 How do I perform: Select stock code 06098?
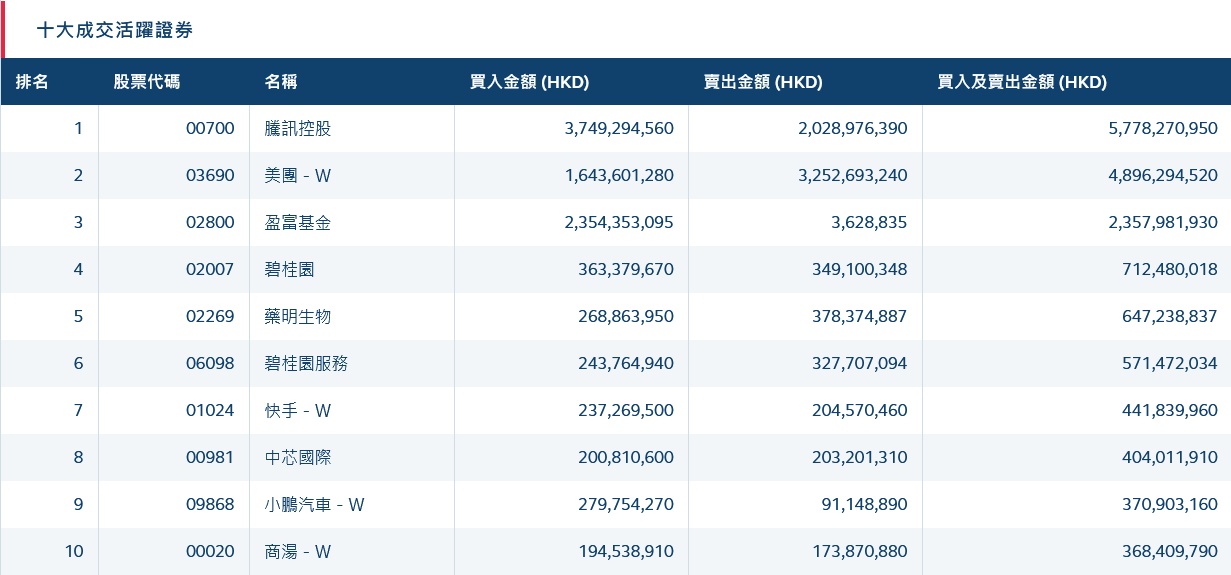(210, 363)
